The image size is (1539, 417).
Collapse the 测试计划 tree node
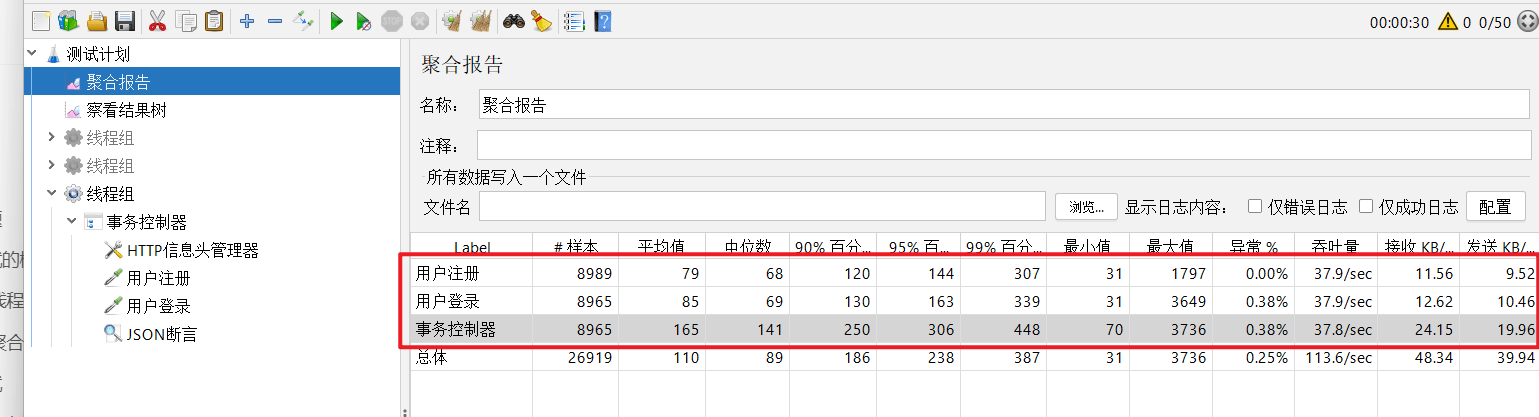click(32, 53)
